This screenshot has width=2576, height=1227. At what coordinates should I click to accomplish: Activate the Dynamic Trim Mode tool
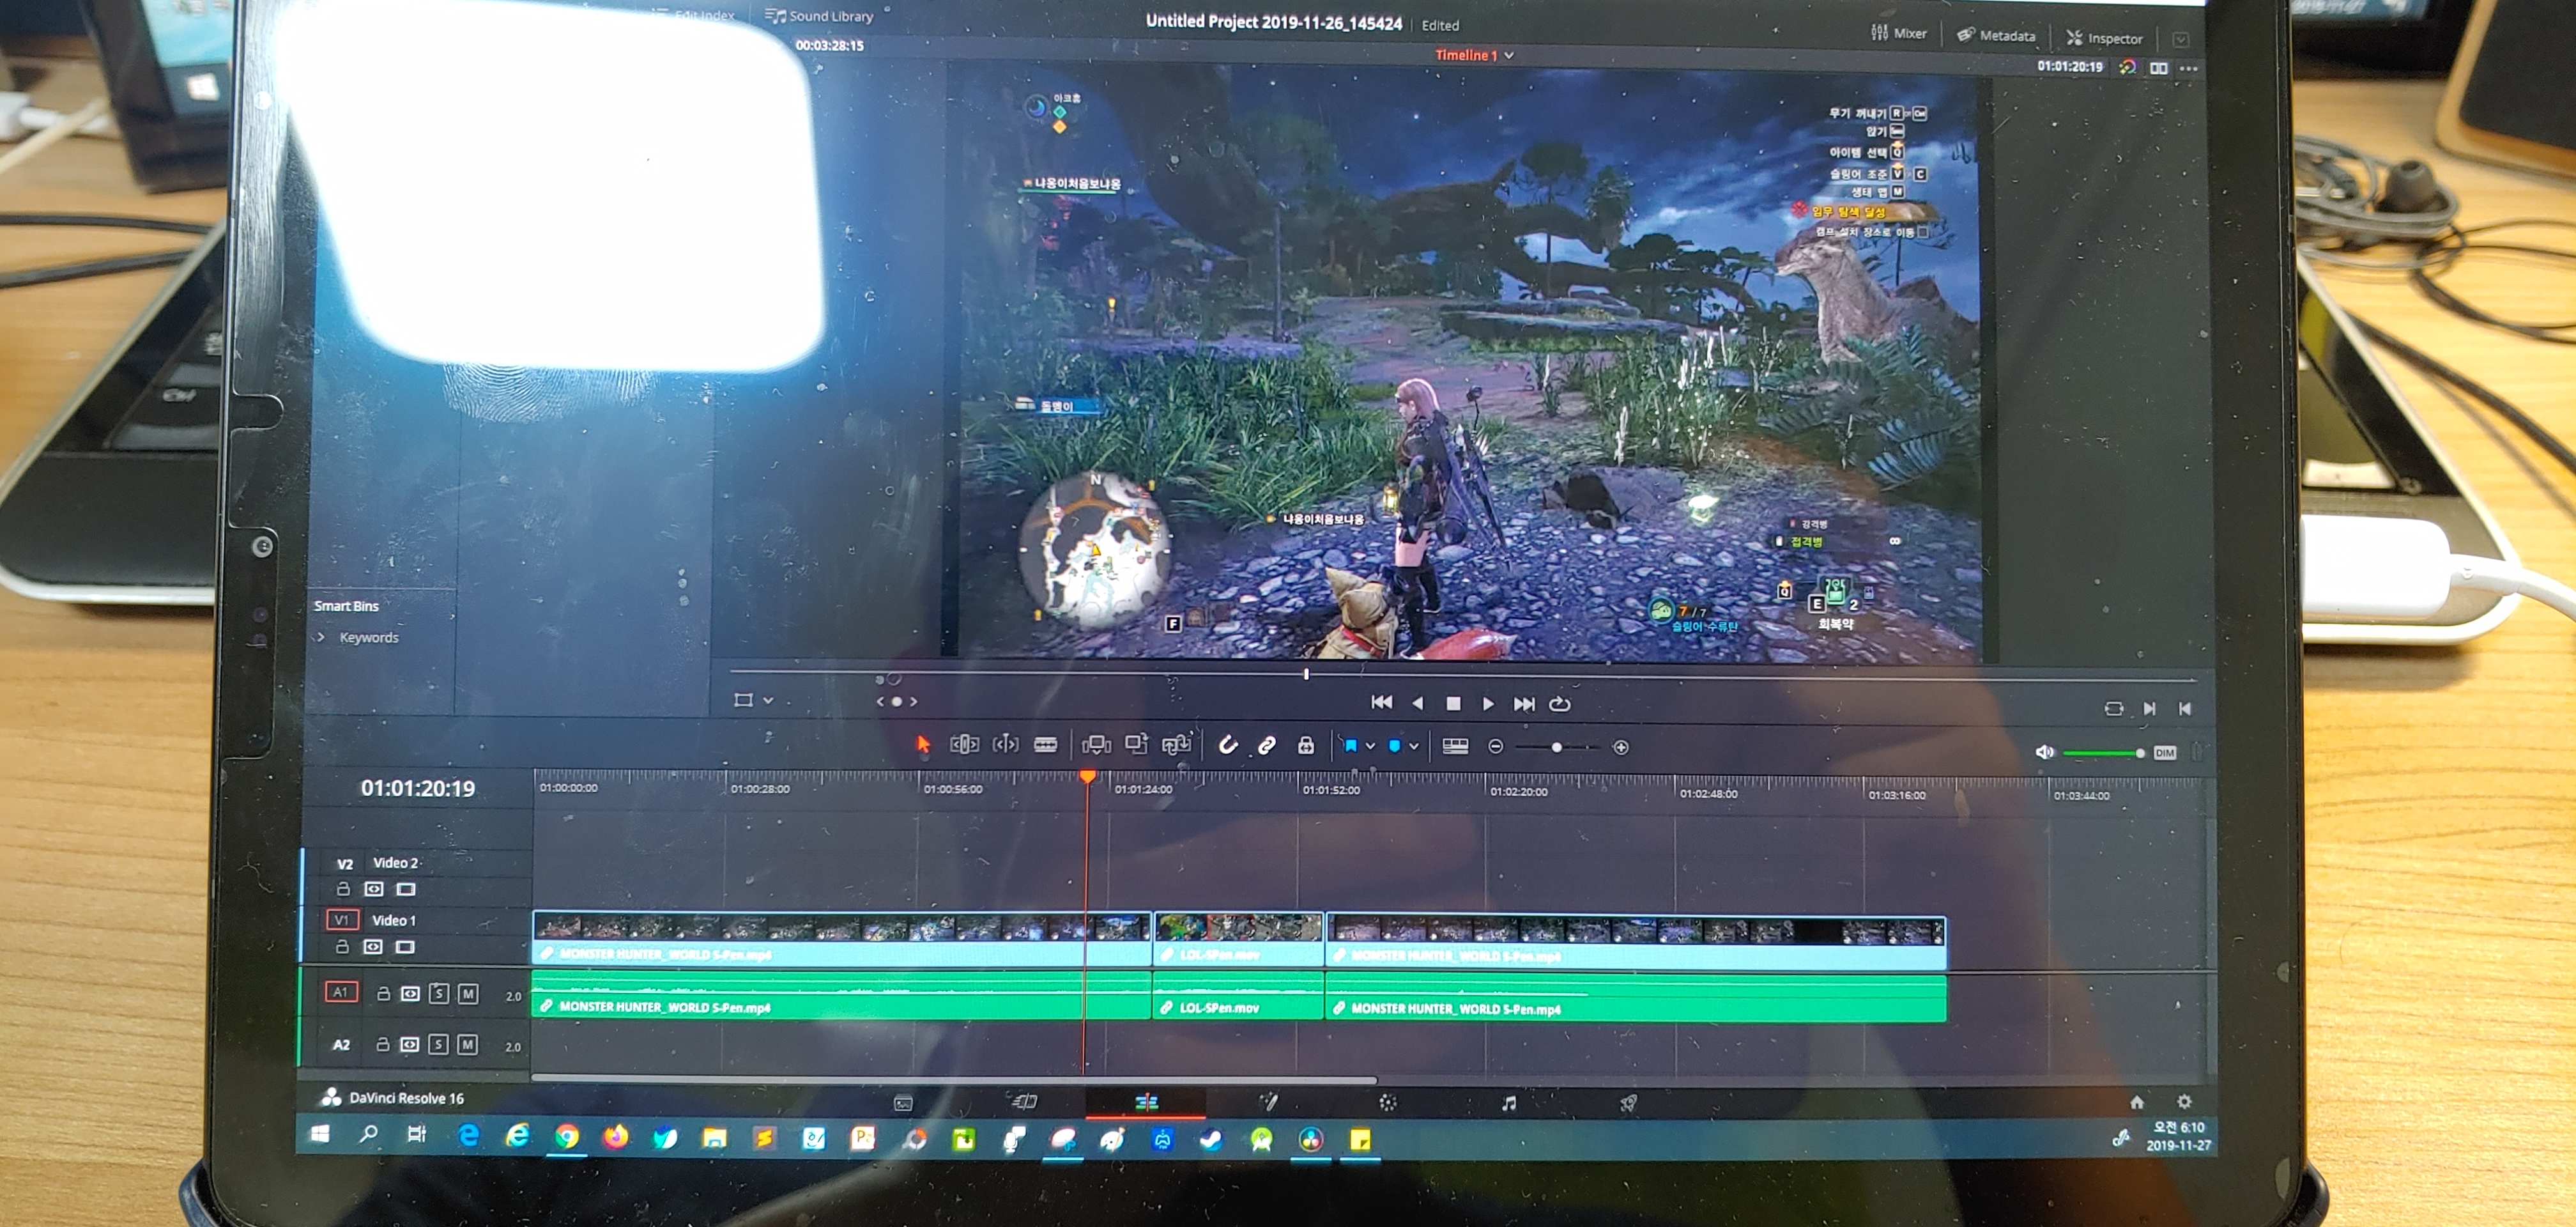pyautogui.click(x=1005, y=744)
